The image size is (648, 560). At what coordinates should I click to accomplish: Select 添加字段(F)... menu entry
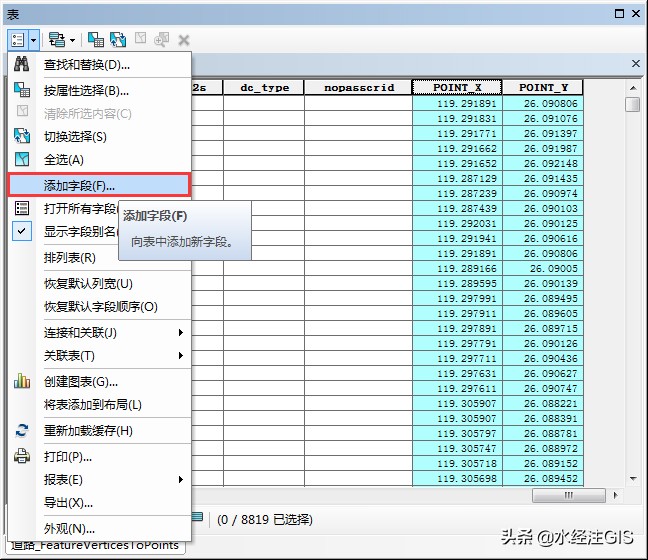(99, 185)
